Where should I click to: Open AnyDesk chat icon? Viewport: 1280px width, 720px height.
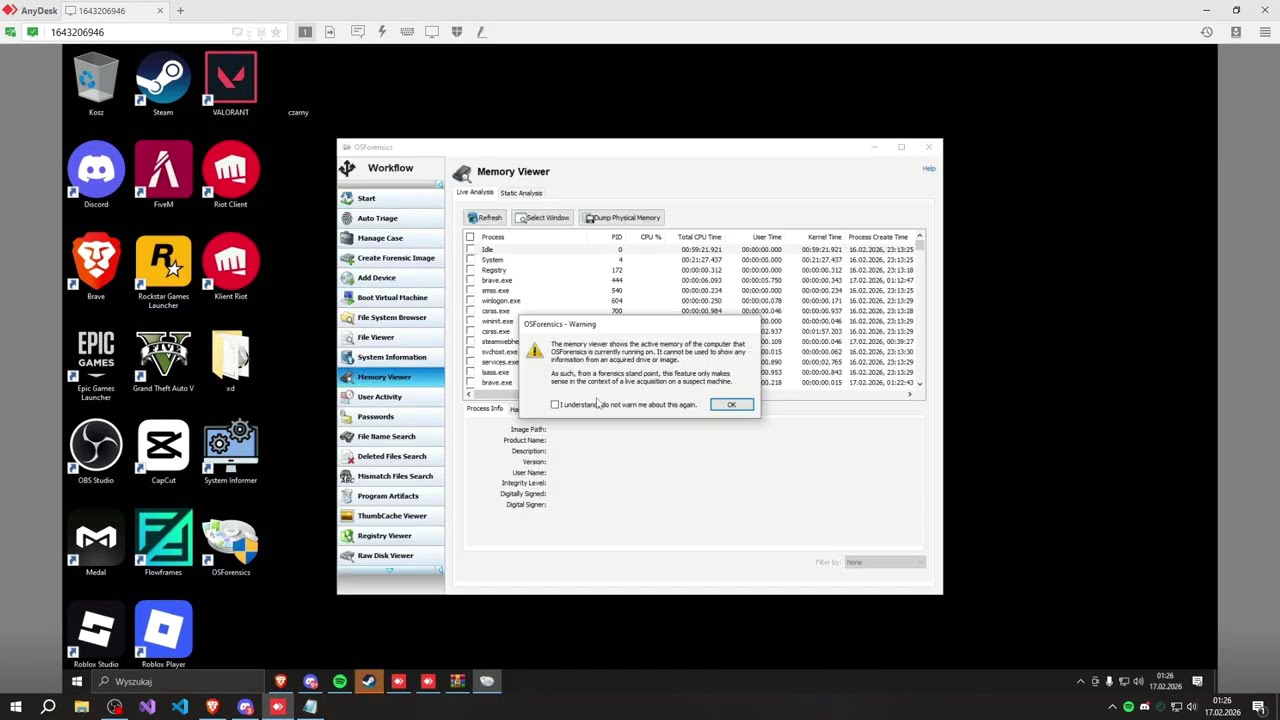(357, 32)
